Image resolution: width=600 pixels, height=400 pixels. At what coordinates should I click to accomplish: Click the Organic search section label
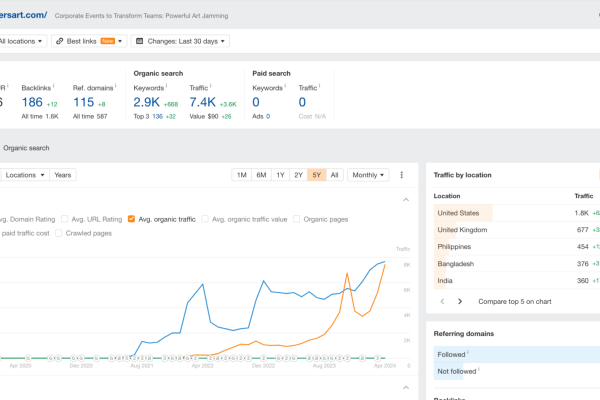26,148
